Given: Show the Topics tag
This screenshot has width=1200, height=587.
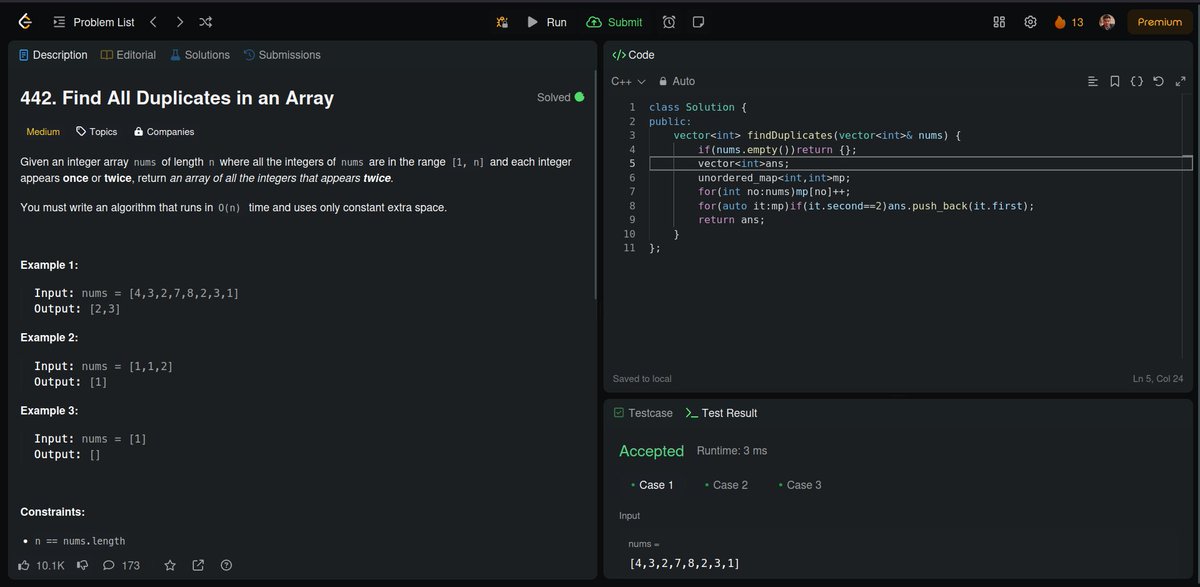Looking at the screenshot, I should tap(96, 132).
